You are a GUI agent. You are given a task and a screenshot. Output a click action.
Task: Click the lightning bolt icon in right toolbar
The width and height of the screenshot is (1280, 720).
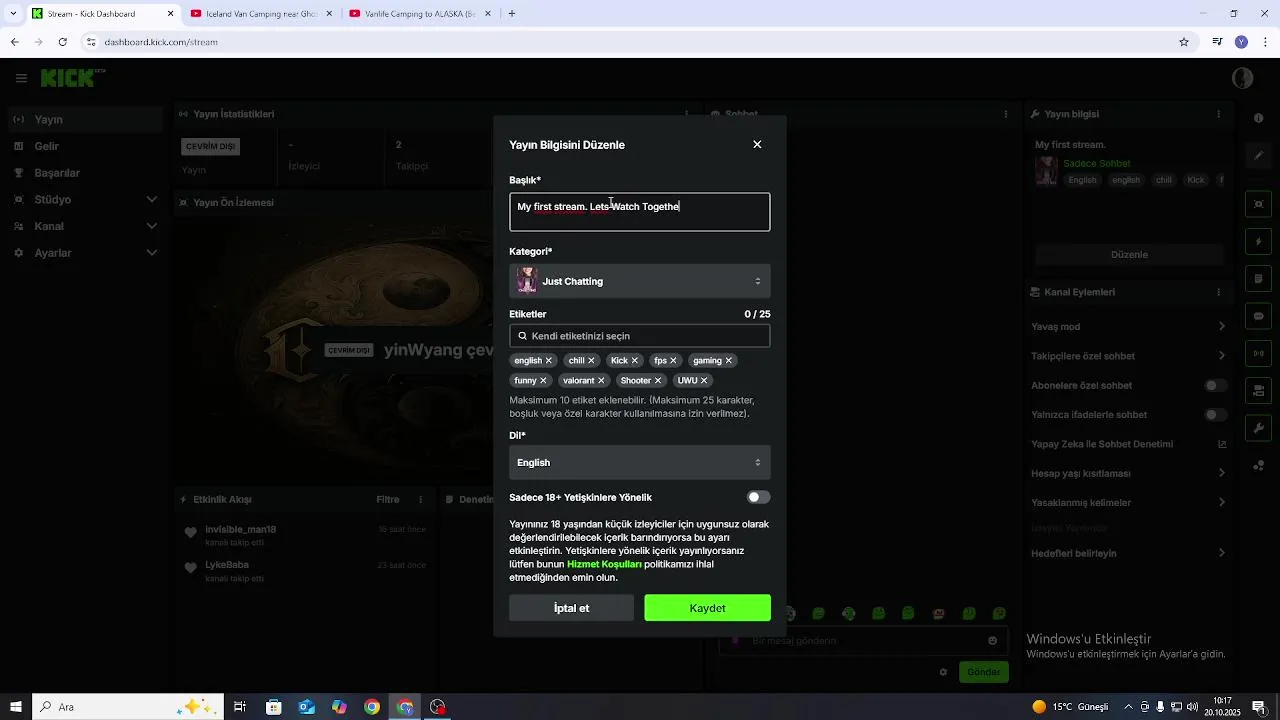[x=1258, y=241]
